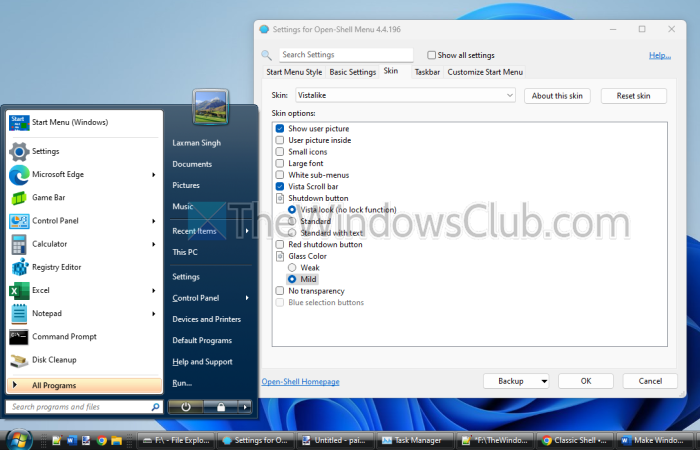Open Start Menu (Windows) entry
Screen dimensions: 700x450
[x=84, y=122]
